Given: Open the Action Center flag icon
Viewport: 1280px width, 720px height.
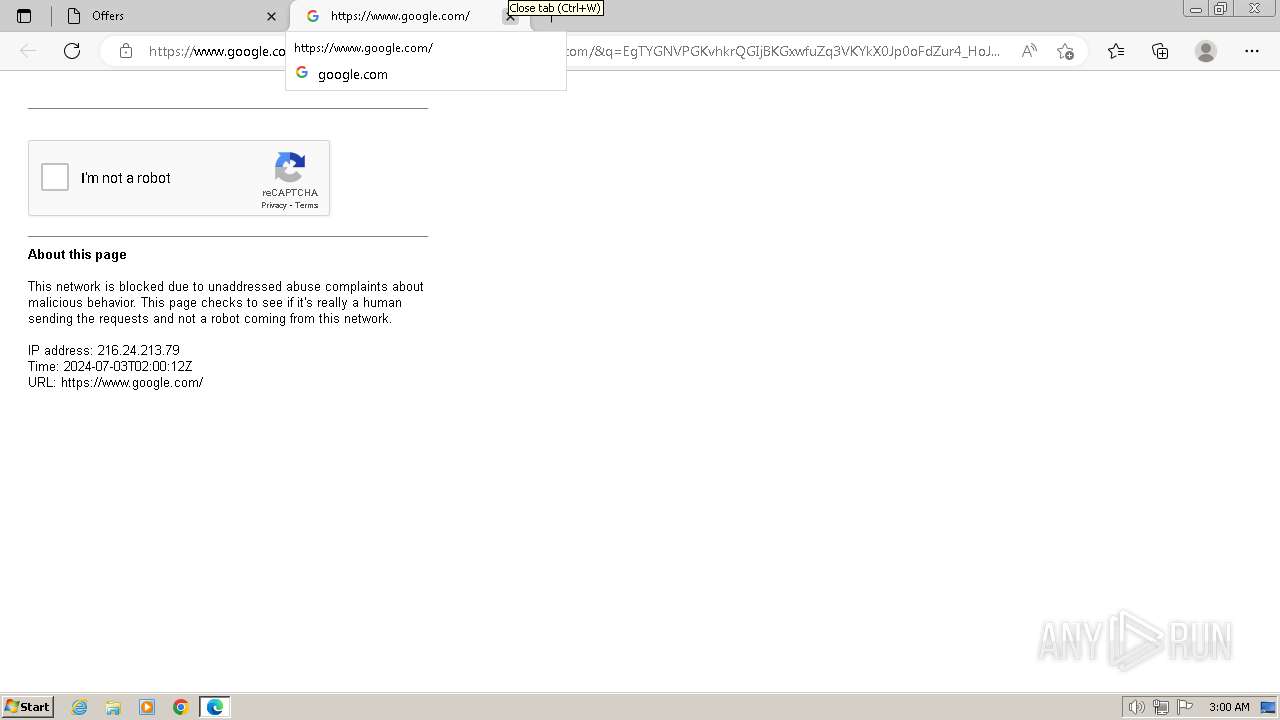Looking at the screenshot, I should coord(1185,707).
